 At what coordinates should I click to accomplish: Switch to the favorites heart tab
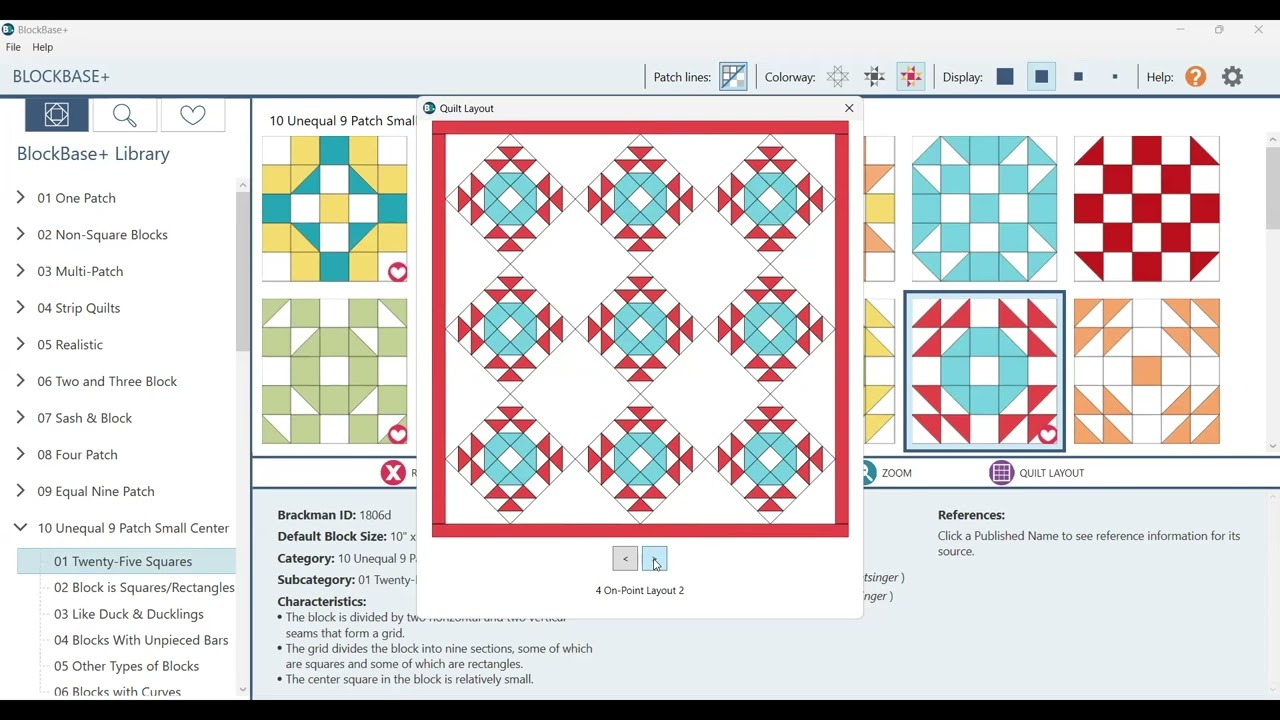193,115
